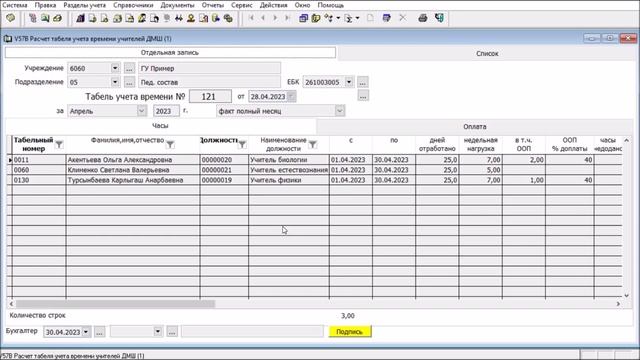Click the sum (Σ) toolbar icon
The image size is (640, 360).
(349, 18)
